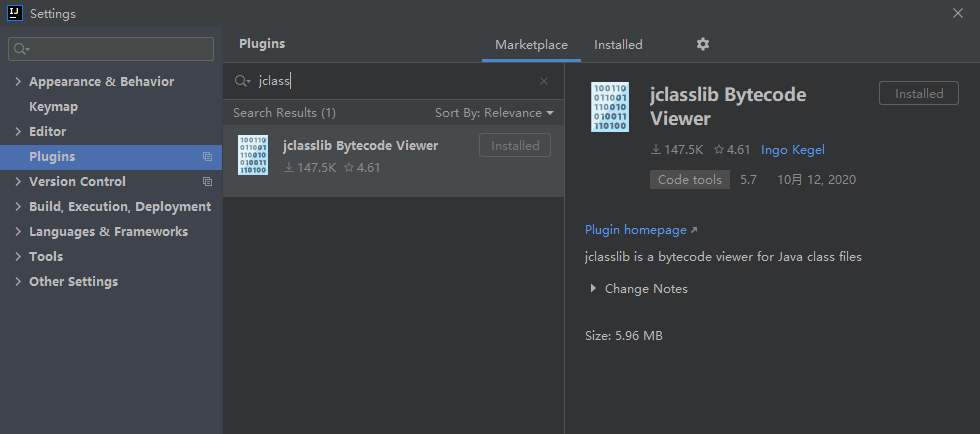The height and width of the screenshot is (434, 980).
Task: Expand the Appearance & Behavior section
Action: click(x=18, y=82)
